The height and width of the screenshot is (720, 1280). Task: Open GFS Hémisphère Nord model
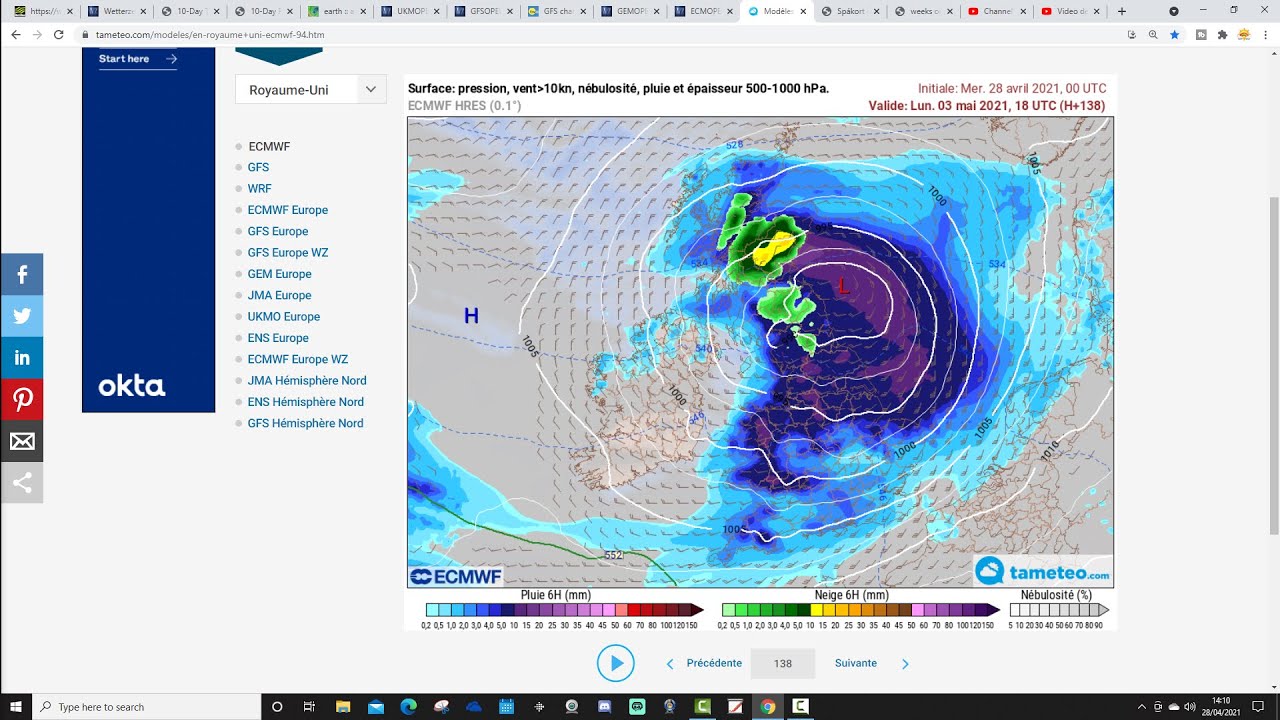305,424
